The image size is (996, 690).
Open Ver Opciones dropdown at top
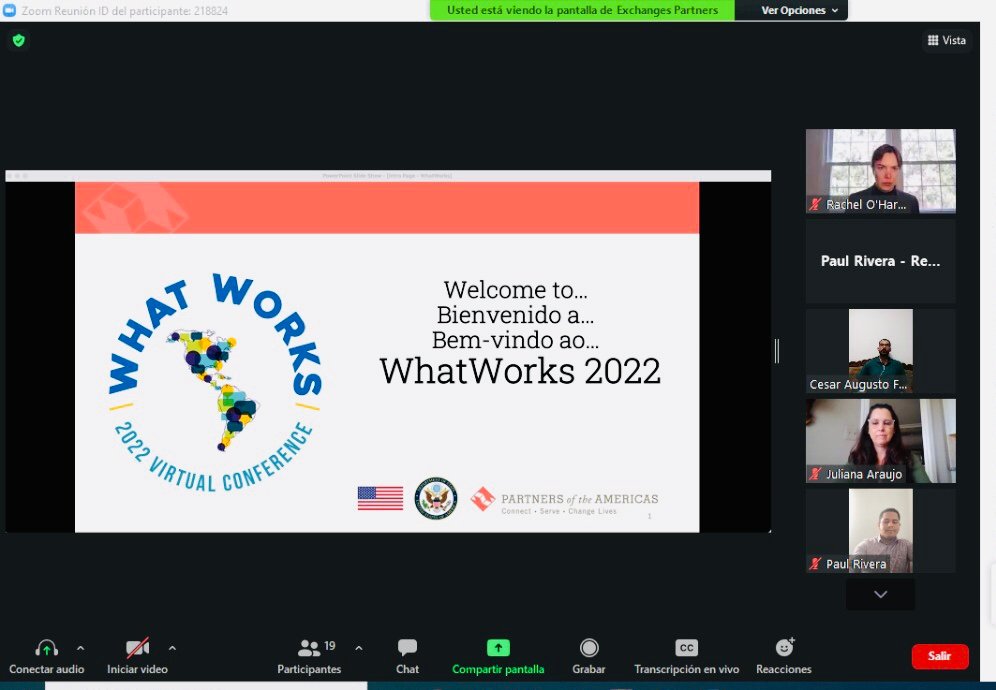pos(799,10)
